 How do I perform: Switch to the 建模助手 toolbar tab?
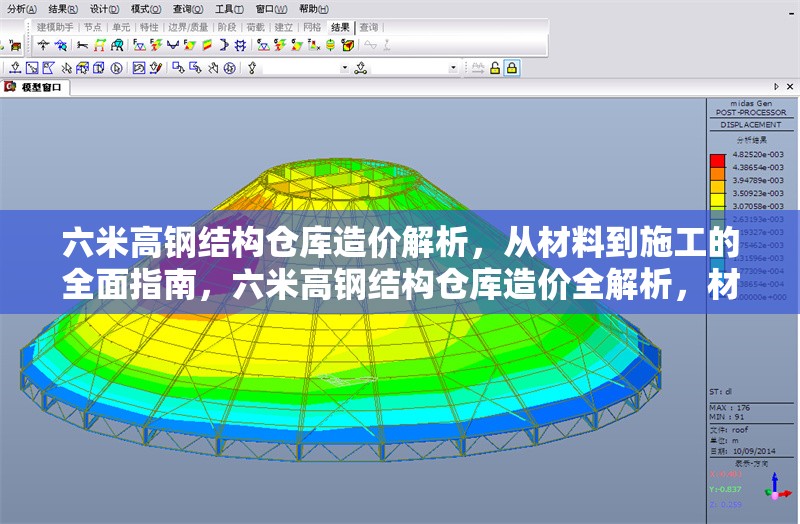tap(55, 27)
